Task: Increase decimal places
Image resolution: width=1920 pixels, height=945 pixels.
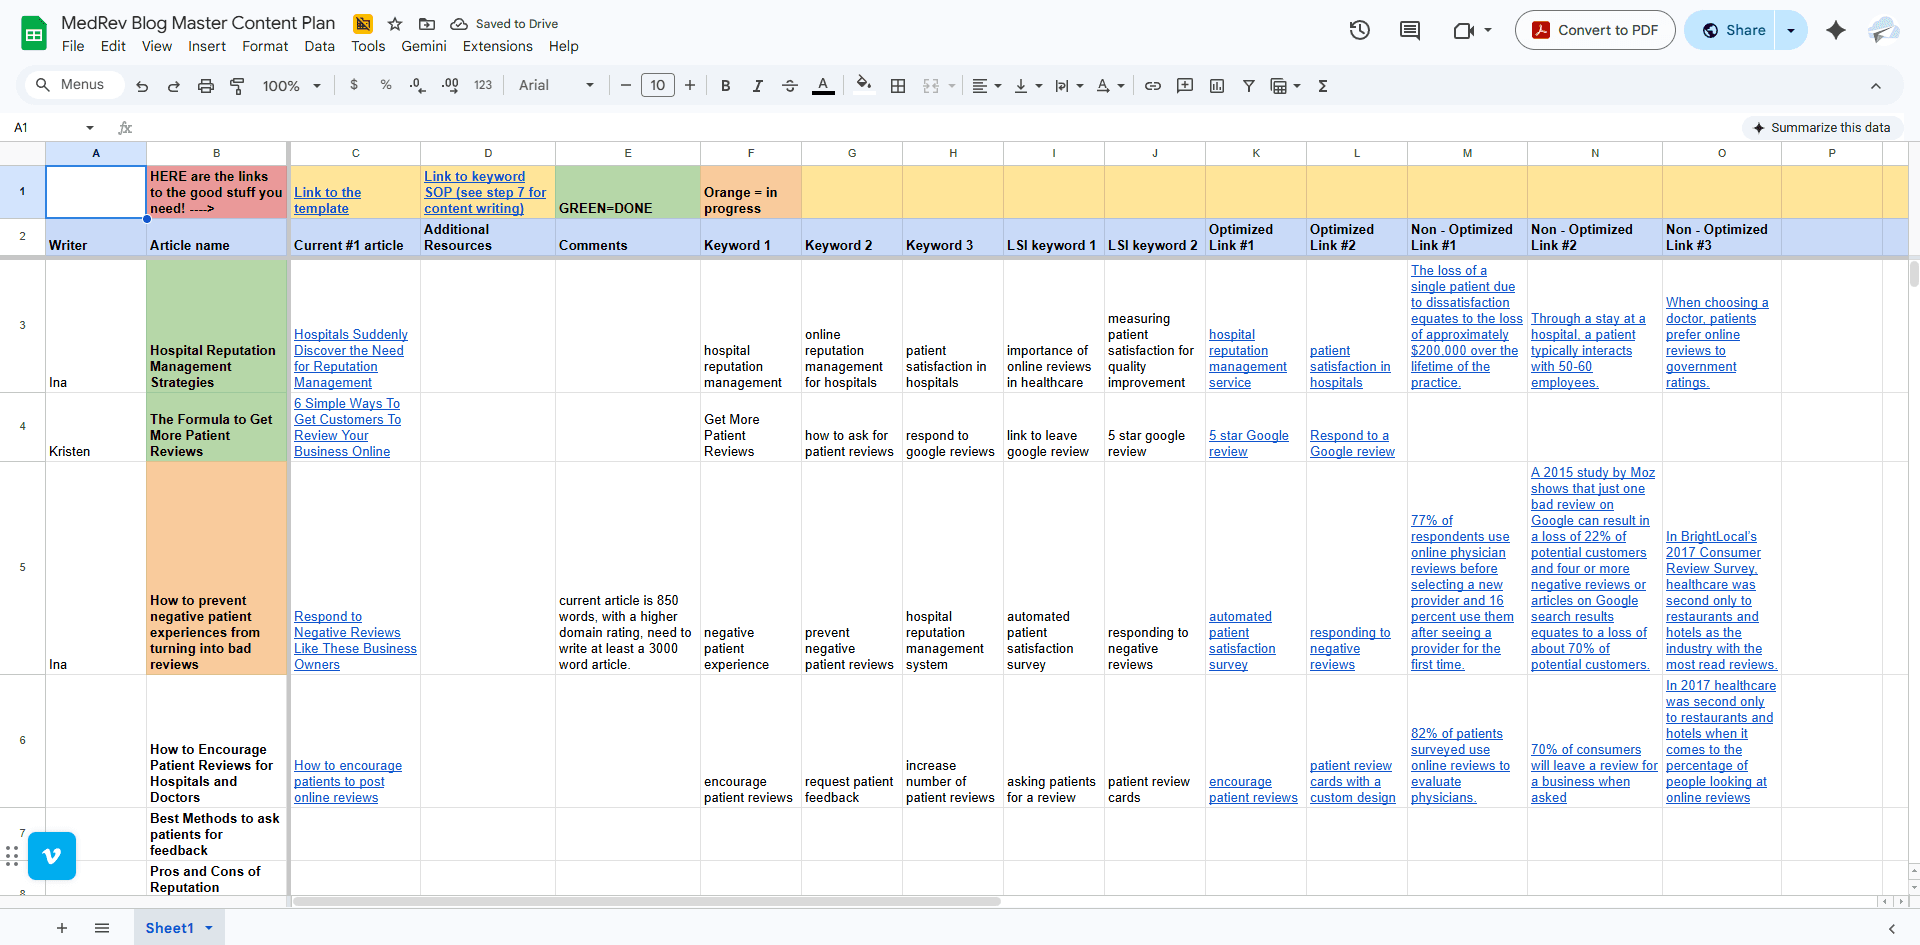Action: [x=450, y=86]
